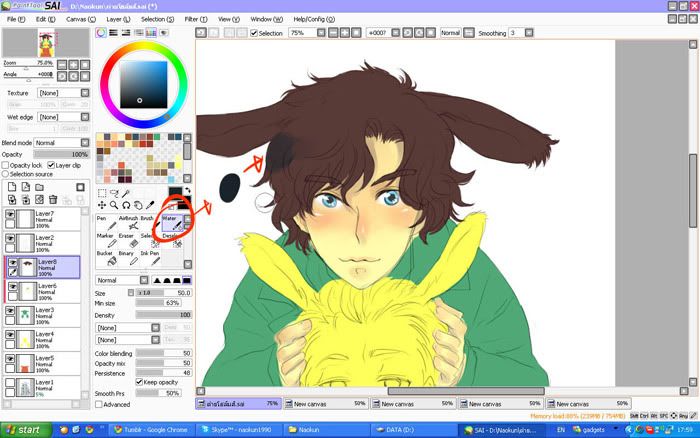Open the Texture dropdown
Viewport: 700px width, 438px height.
(62, 92)
